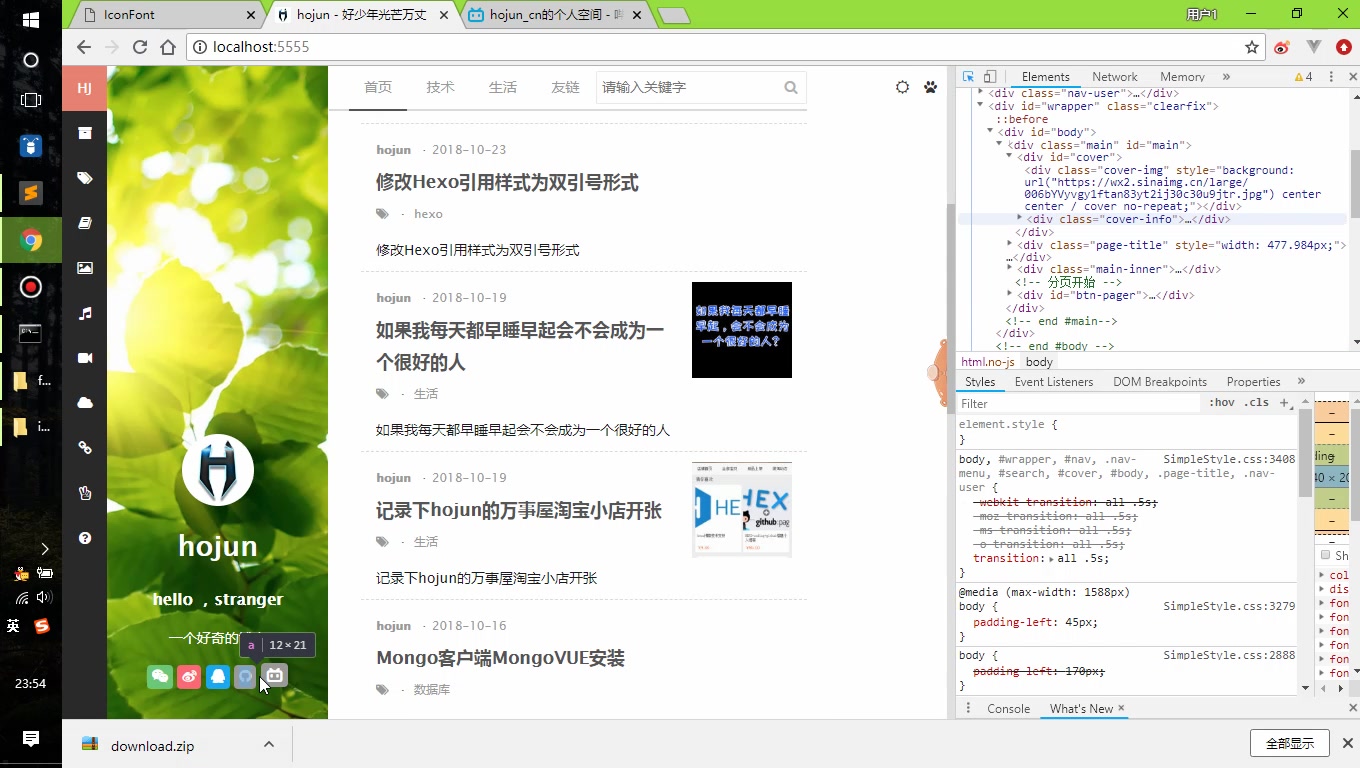Viewport: 1360px width, 768px height.
Task: Open the question mark help icon
Action: click(85, 538)
